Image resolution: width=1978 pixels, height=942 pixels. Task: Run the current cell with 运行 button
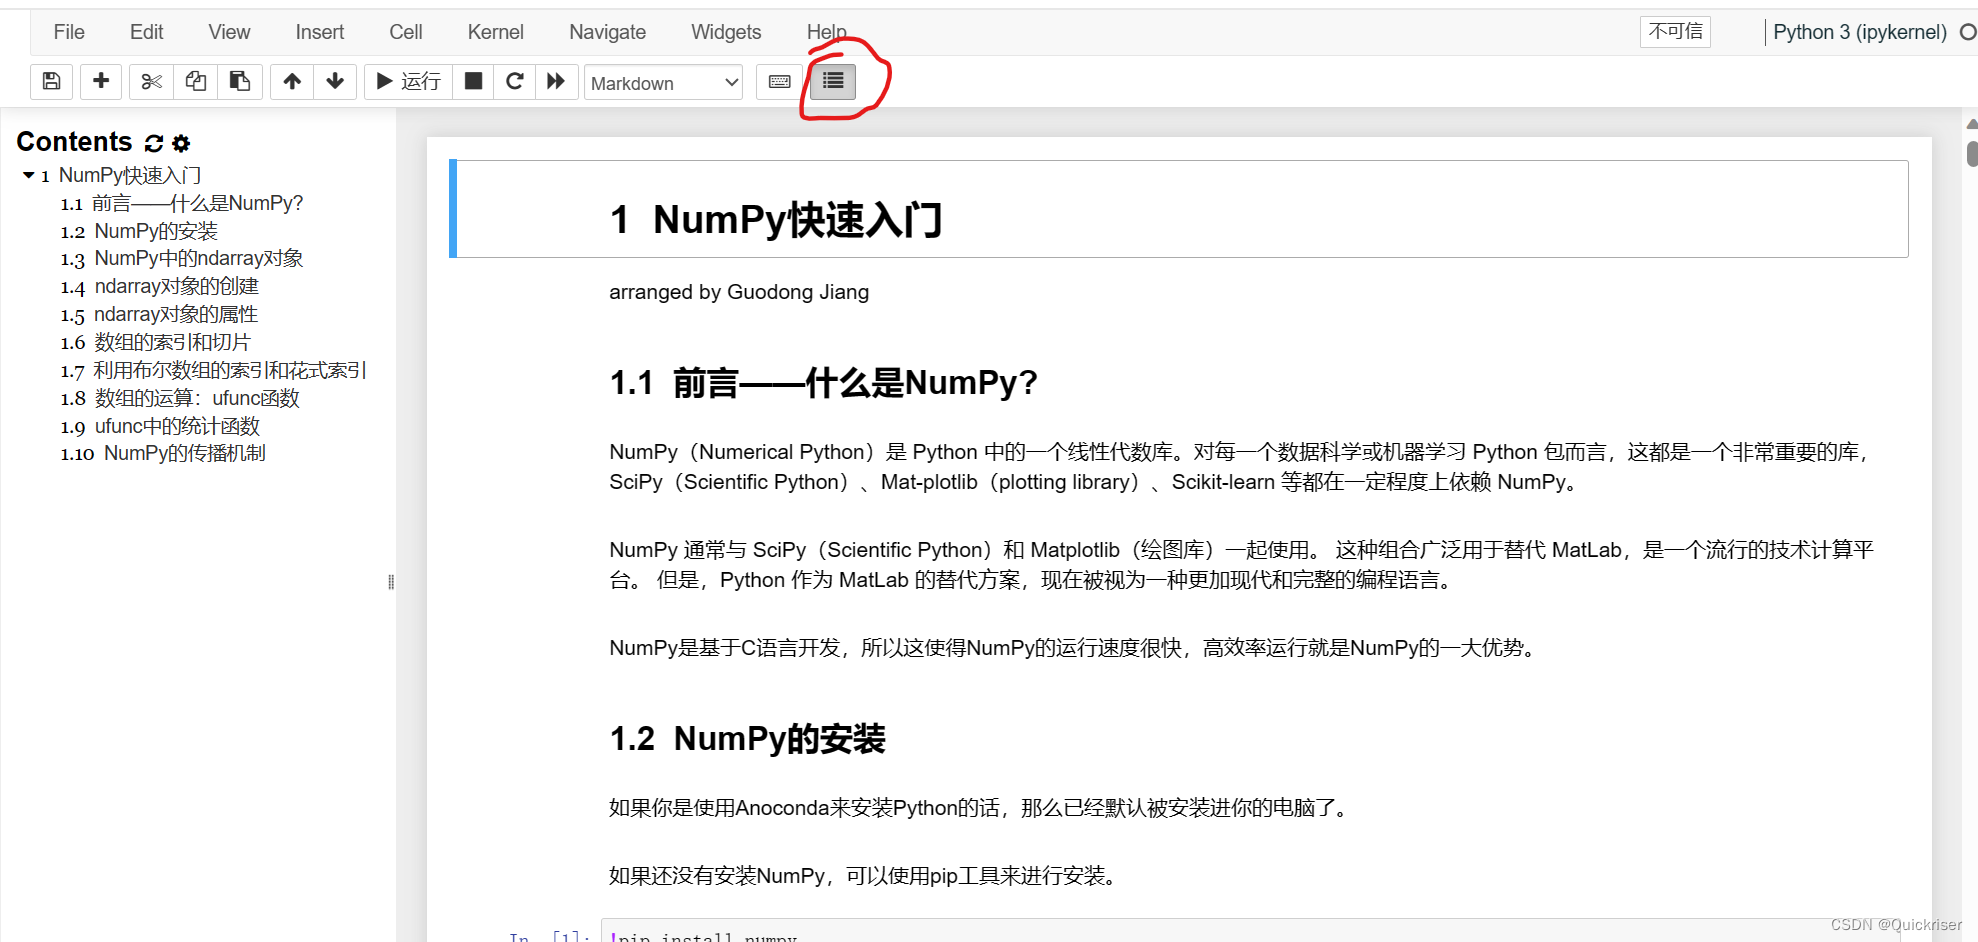[407, 81]
